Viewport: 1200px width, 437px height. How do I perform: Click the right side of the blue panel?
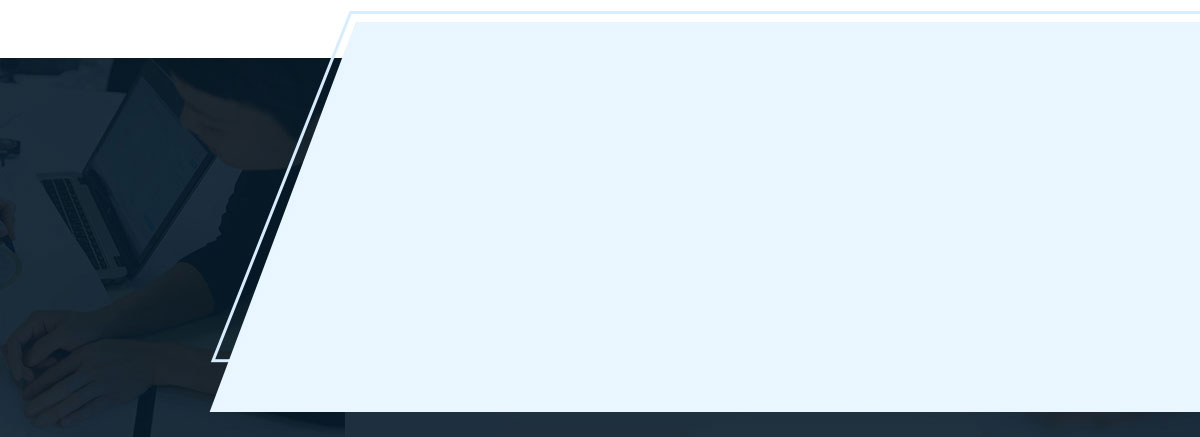click(1100, 216)
